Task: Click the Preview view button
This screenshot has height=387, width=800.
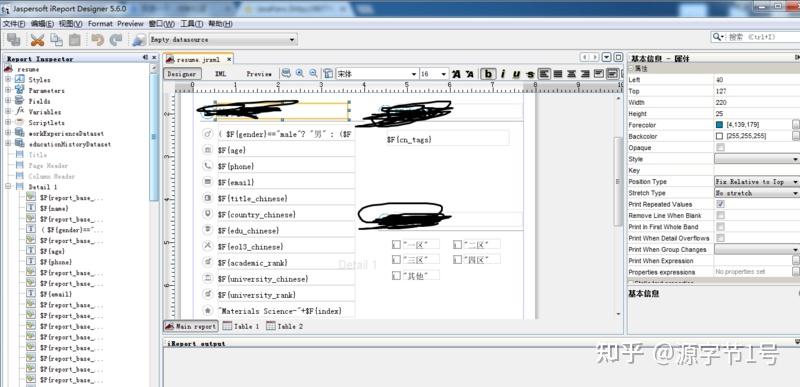Action: click(259, 74)
